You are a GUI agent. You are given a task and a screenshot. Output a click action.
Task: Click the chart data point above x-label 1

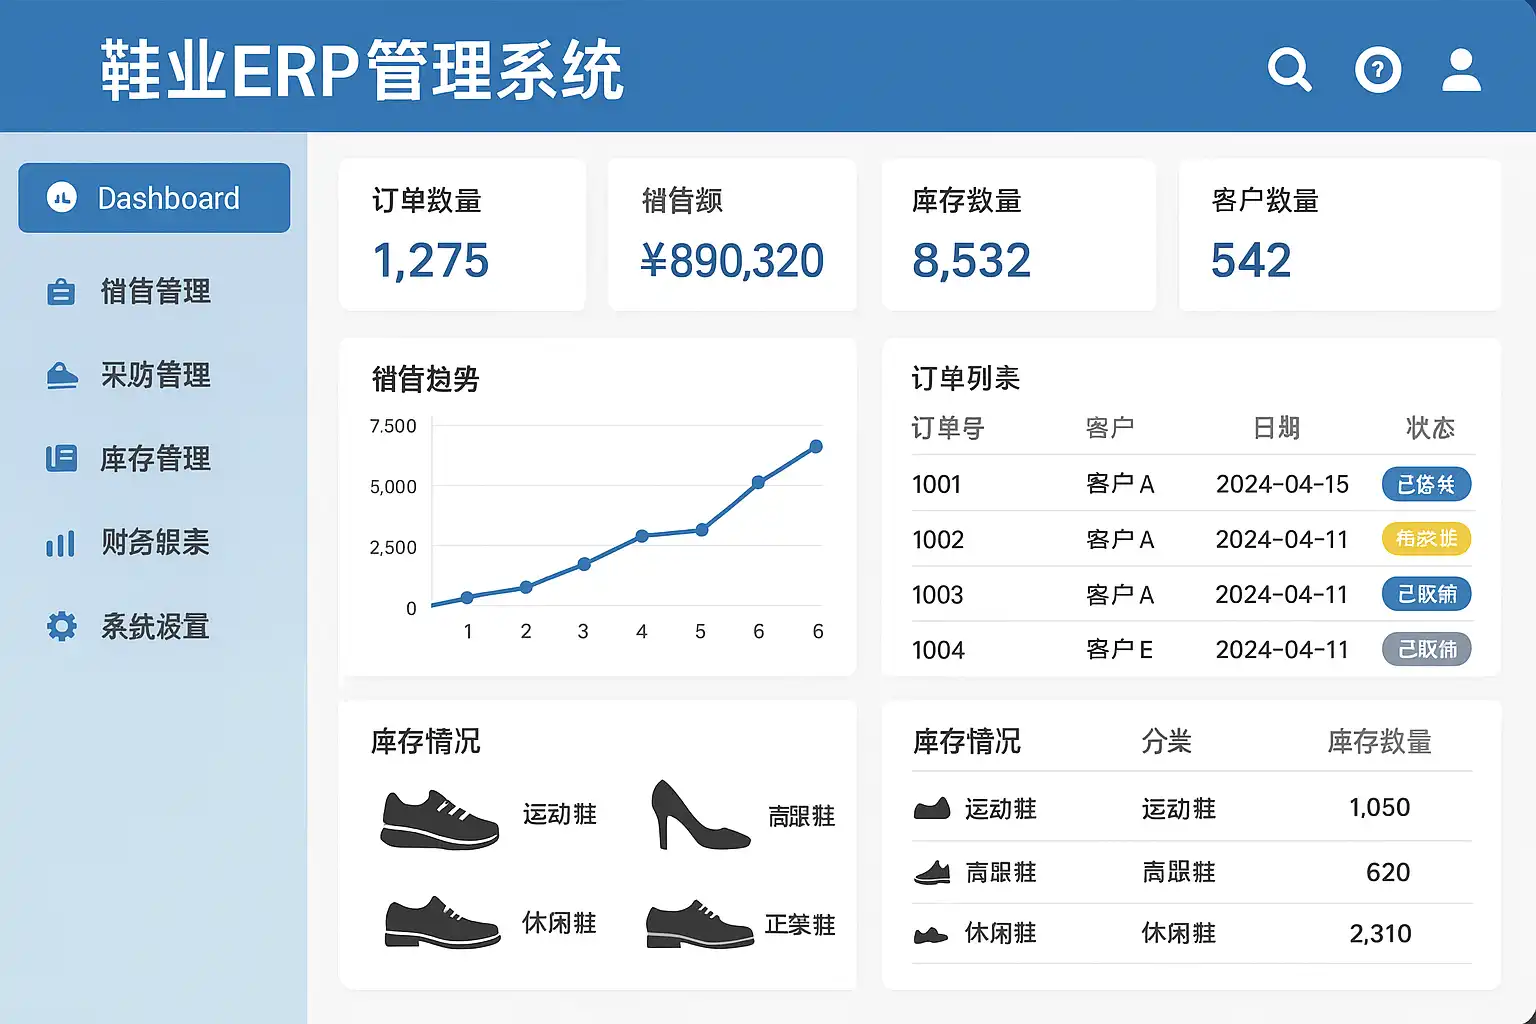467,598
